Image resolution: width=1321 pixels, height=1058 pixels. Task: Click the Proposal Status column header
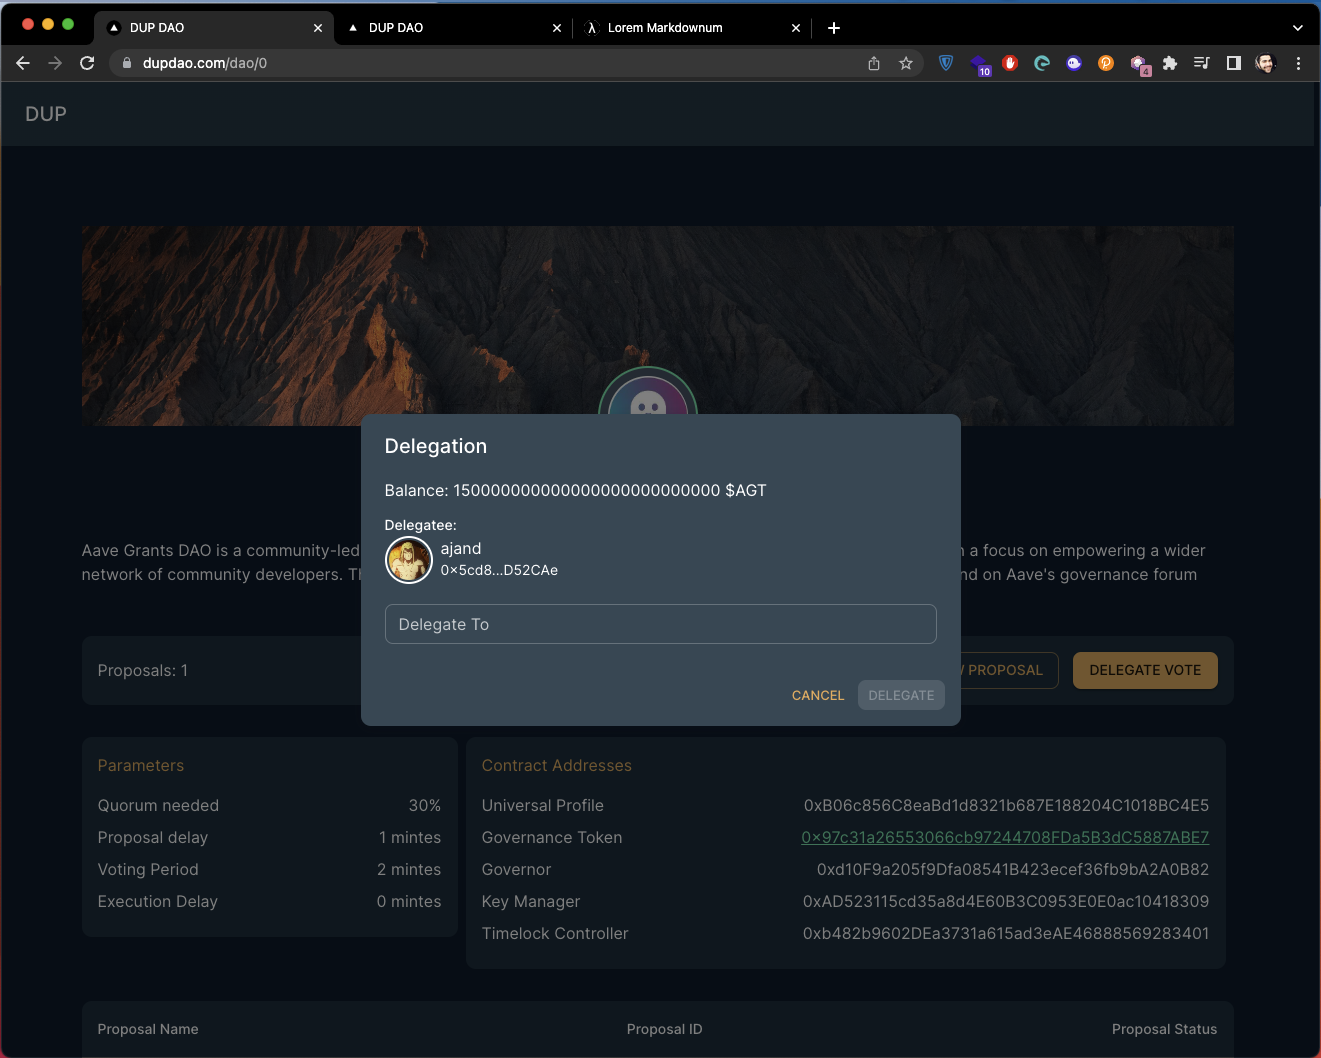pyautogui.click(x=1164, y=1029)
